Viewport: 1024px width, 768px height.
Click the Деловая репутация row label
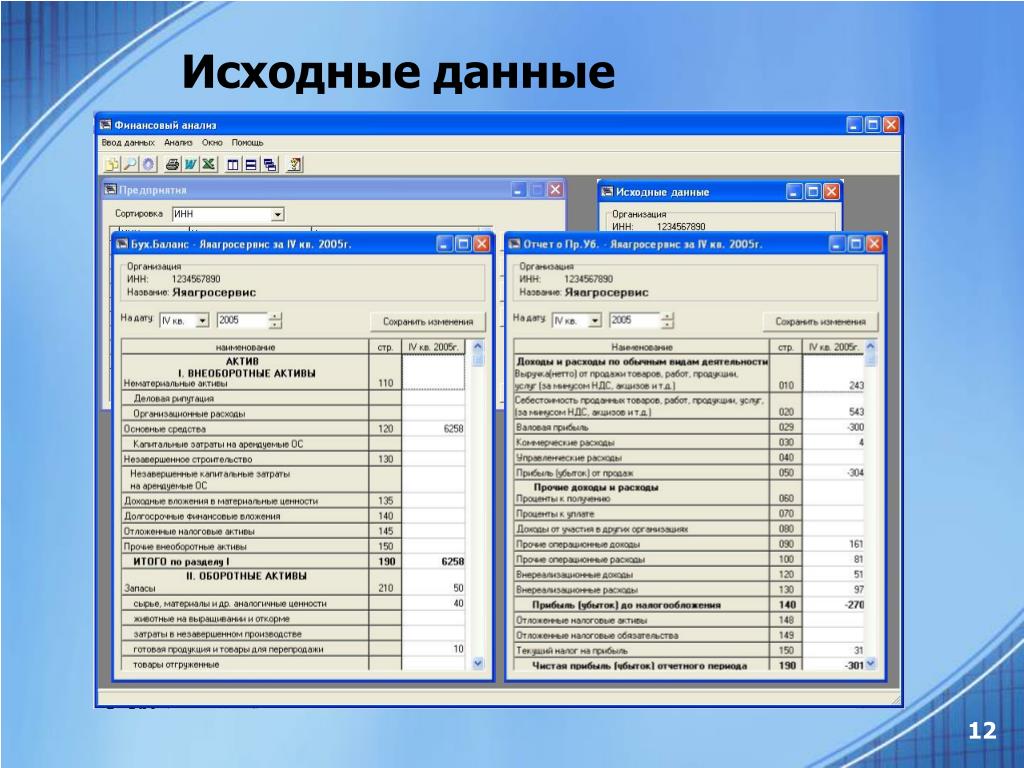point(174,398)
